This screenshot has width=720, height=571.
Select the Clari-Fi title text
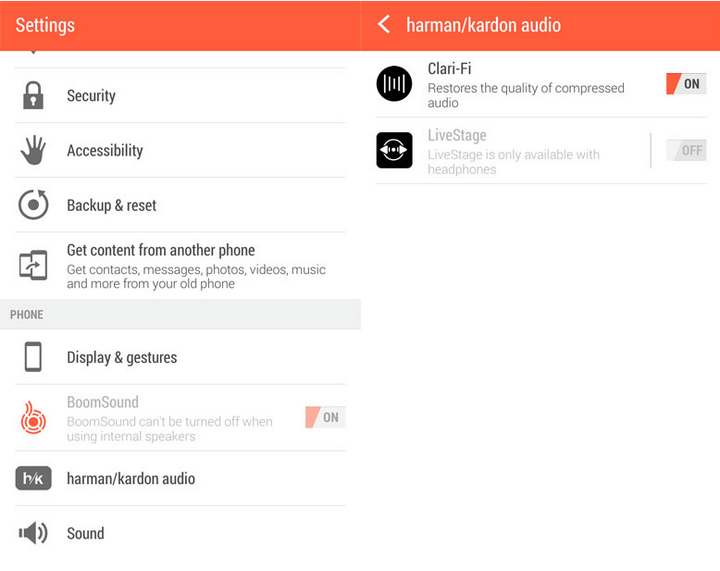tap(449, 68)
